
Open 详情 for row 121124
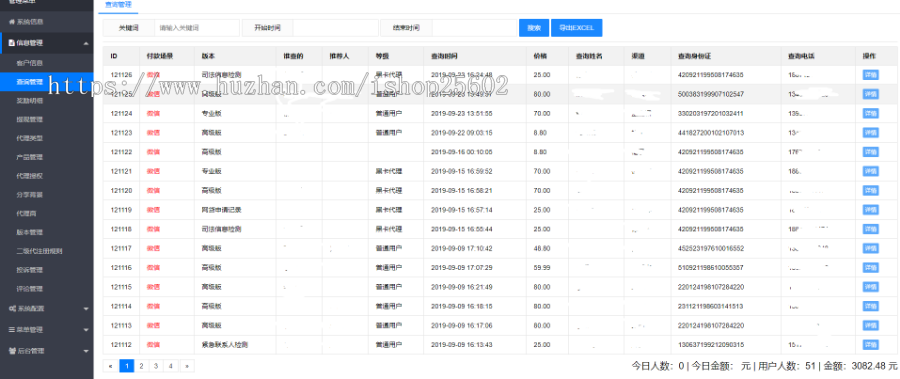pos(870,114)
